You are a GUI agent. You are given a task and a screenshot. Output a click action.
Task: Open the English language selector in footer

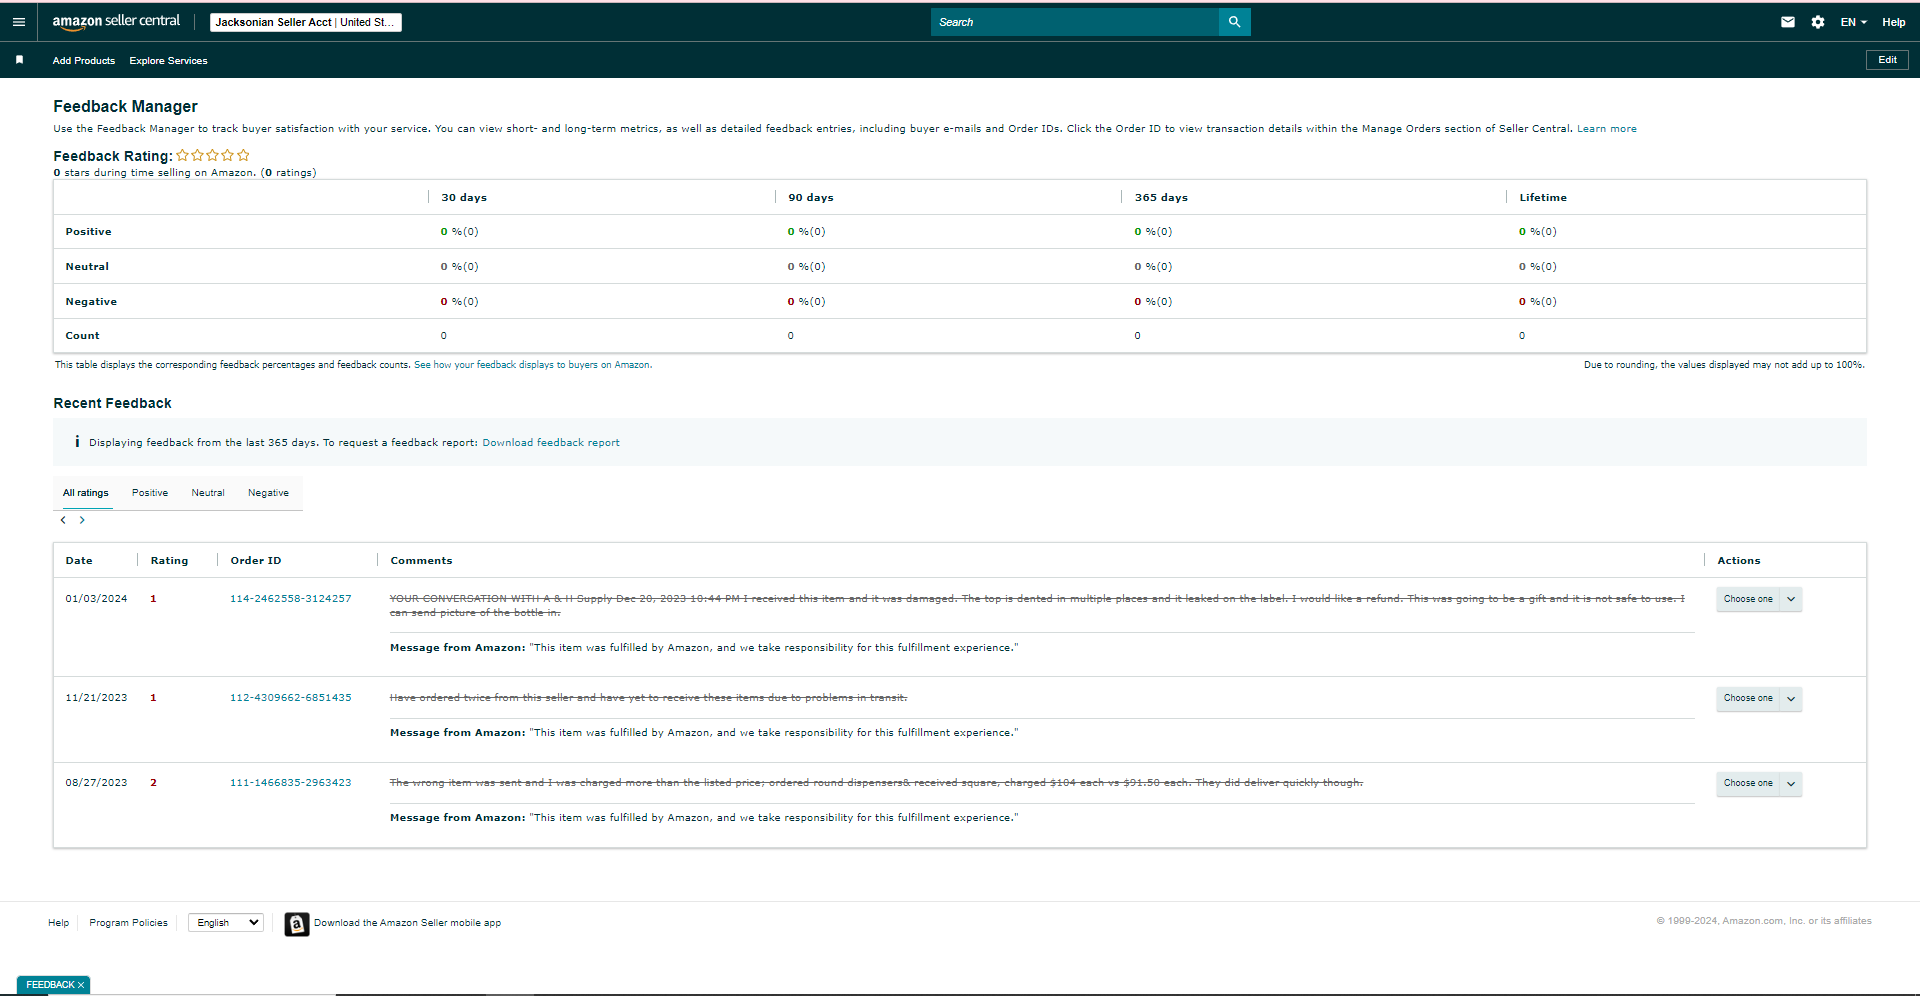point(226,923)
